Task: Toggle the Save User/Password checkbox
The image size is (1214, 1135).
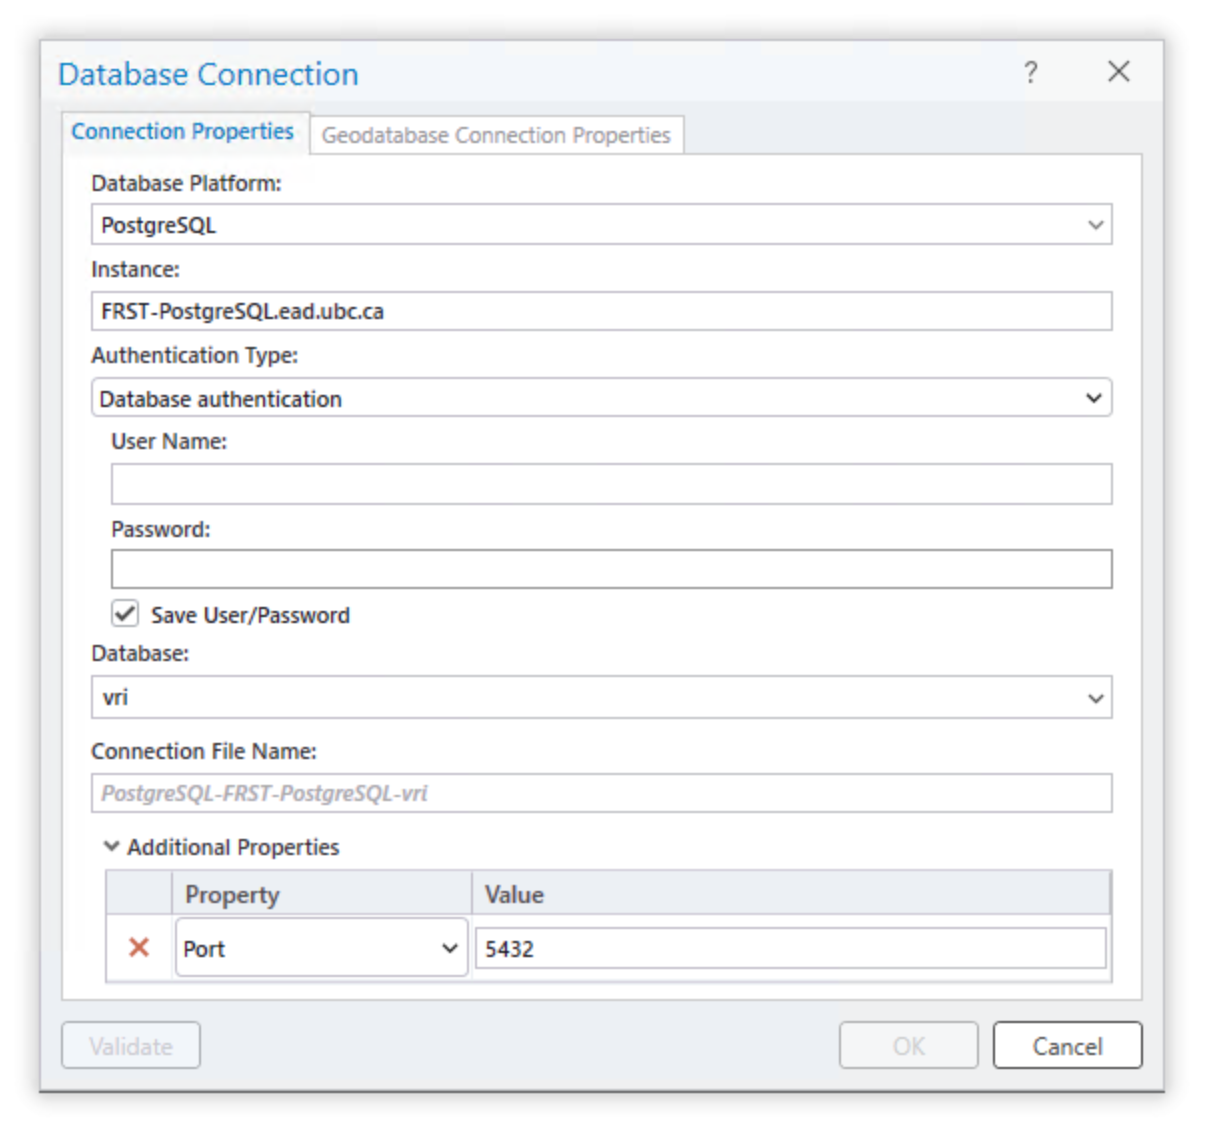Action: 125,614
